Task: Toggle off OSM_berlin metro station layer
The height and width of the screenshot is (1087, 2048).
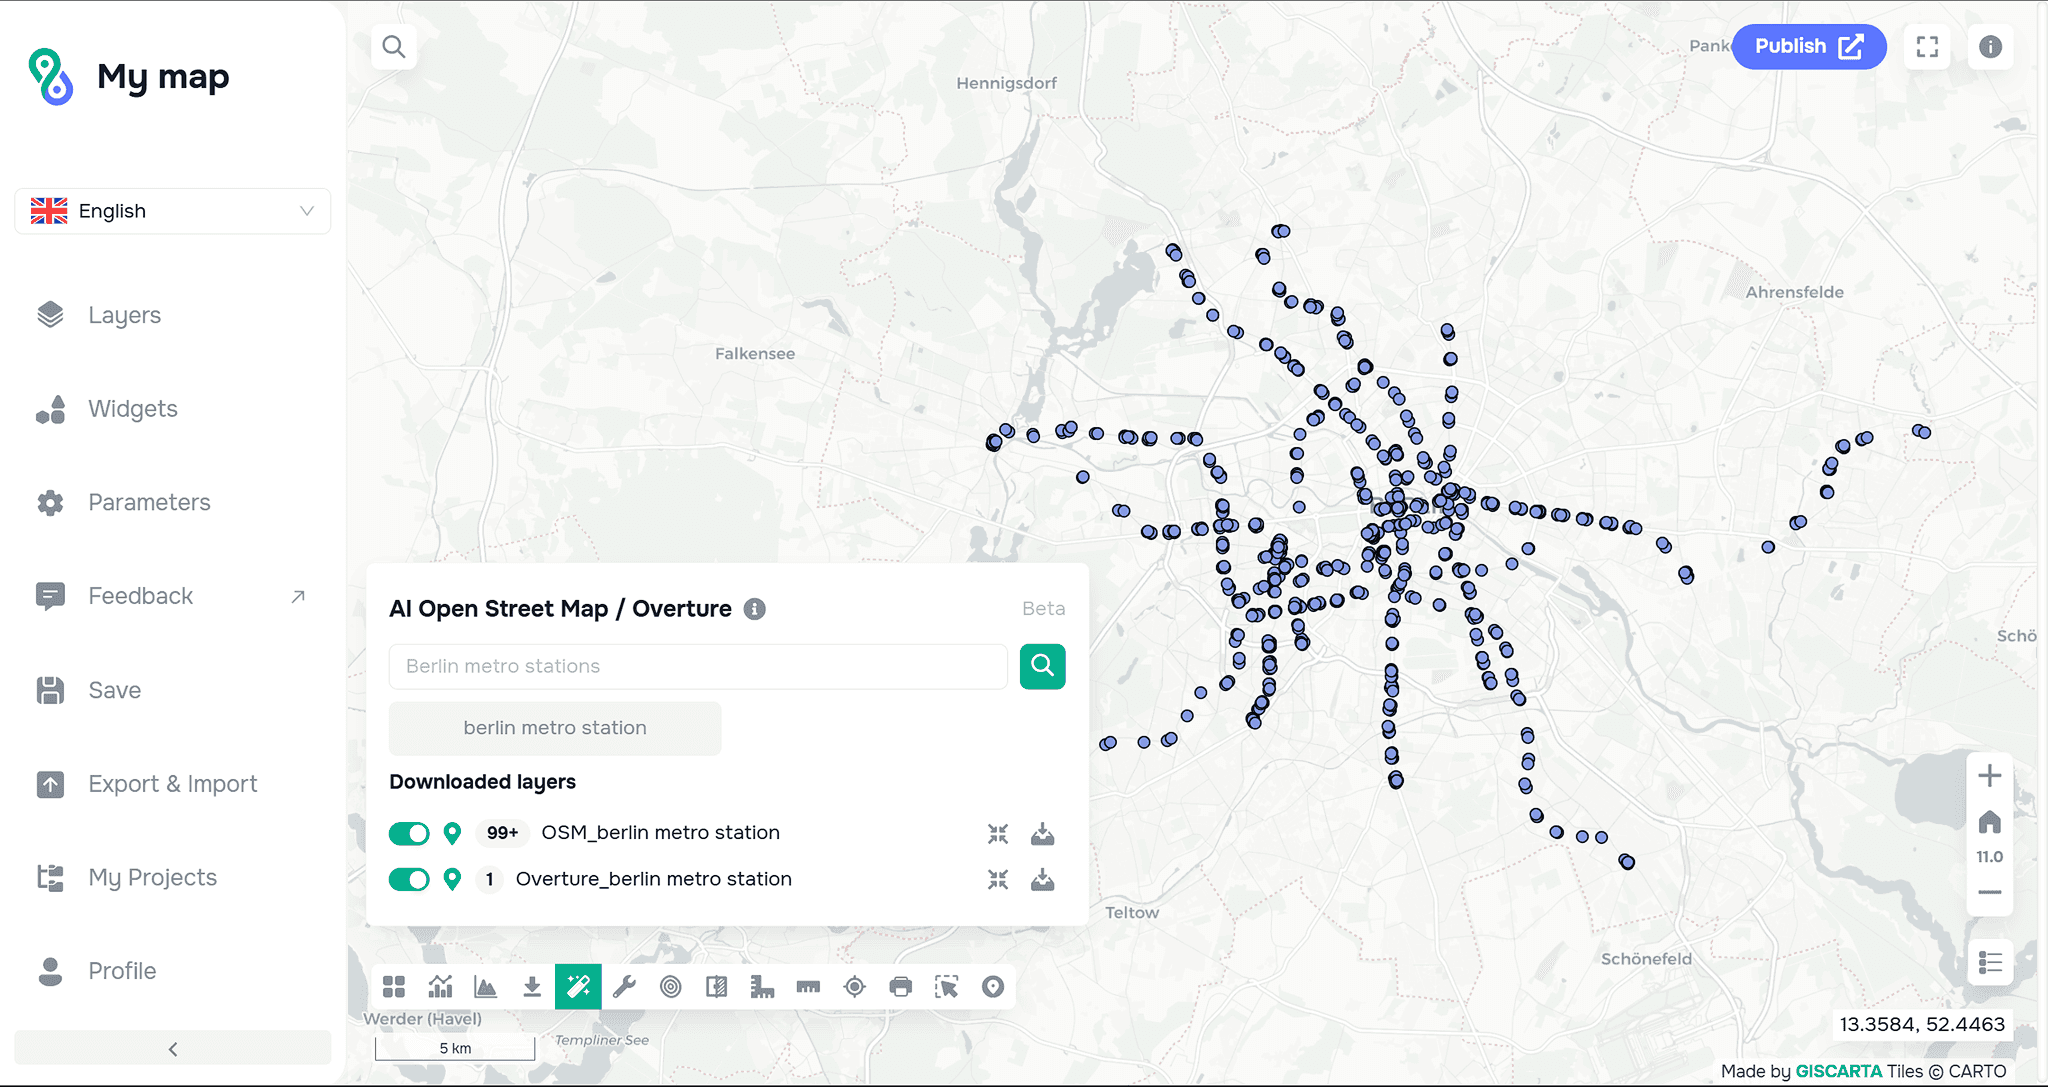Action: point(409,833)
